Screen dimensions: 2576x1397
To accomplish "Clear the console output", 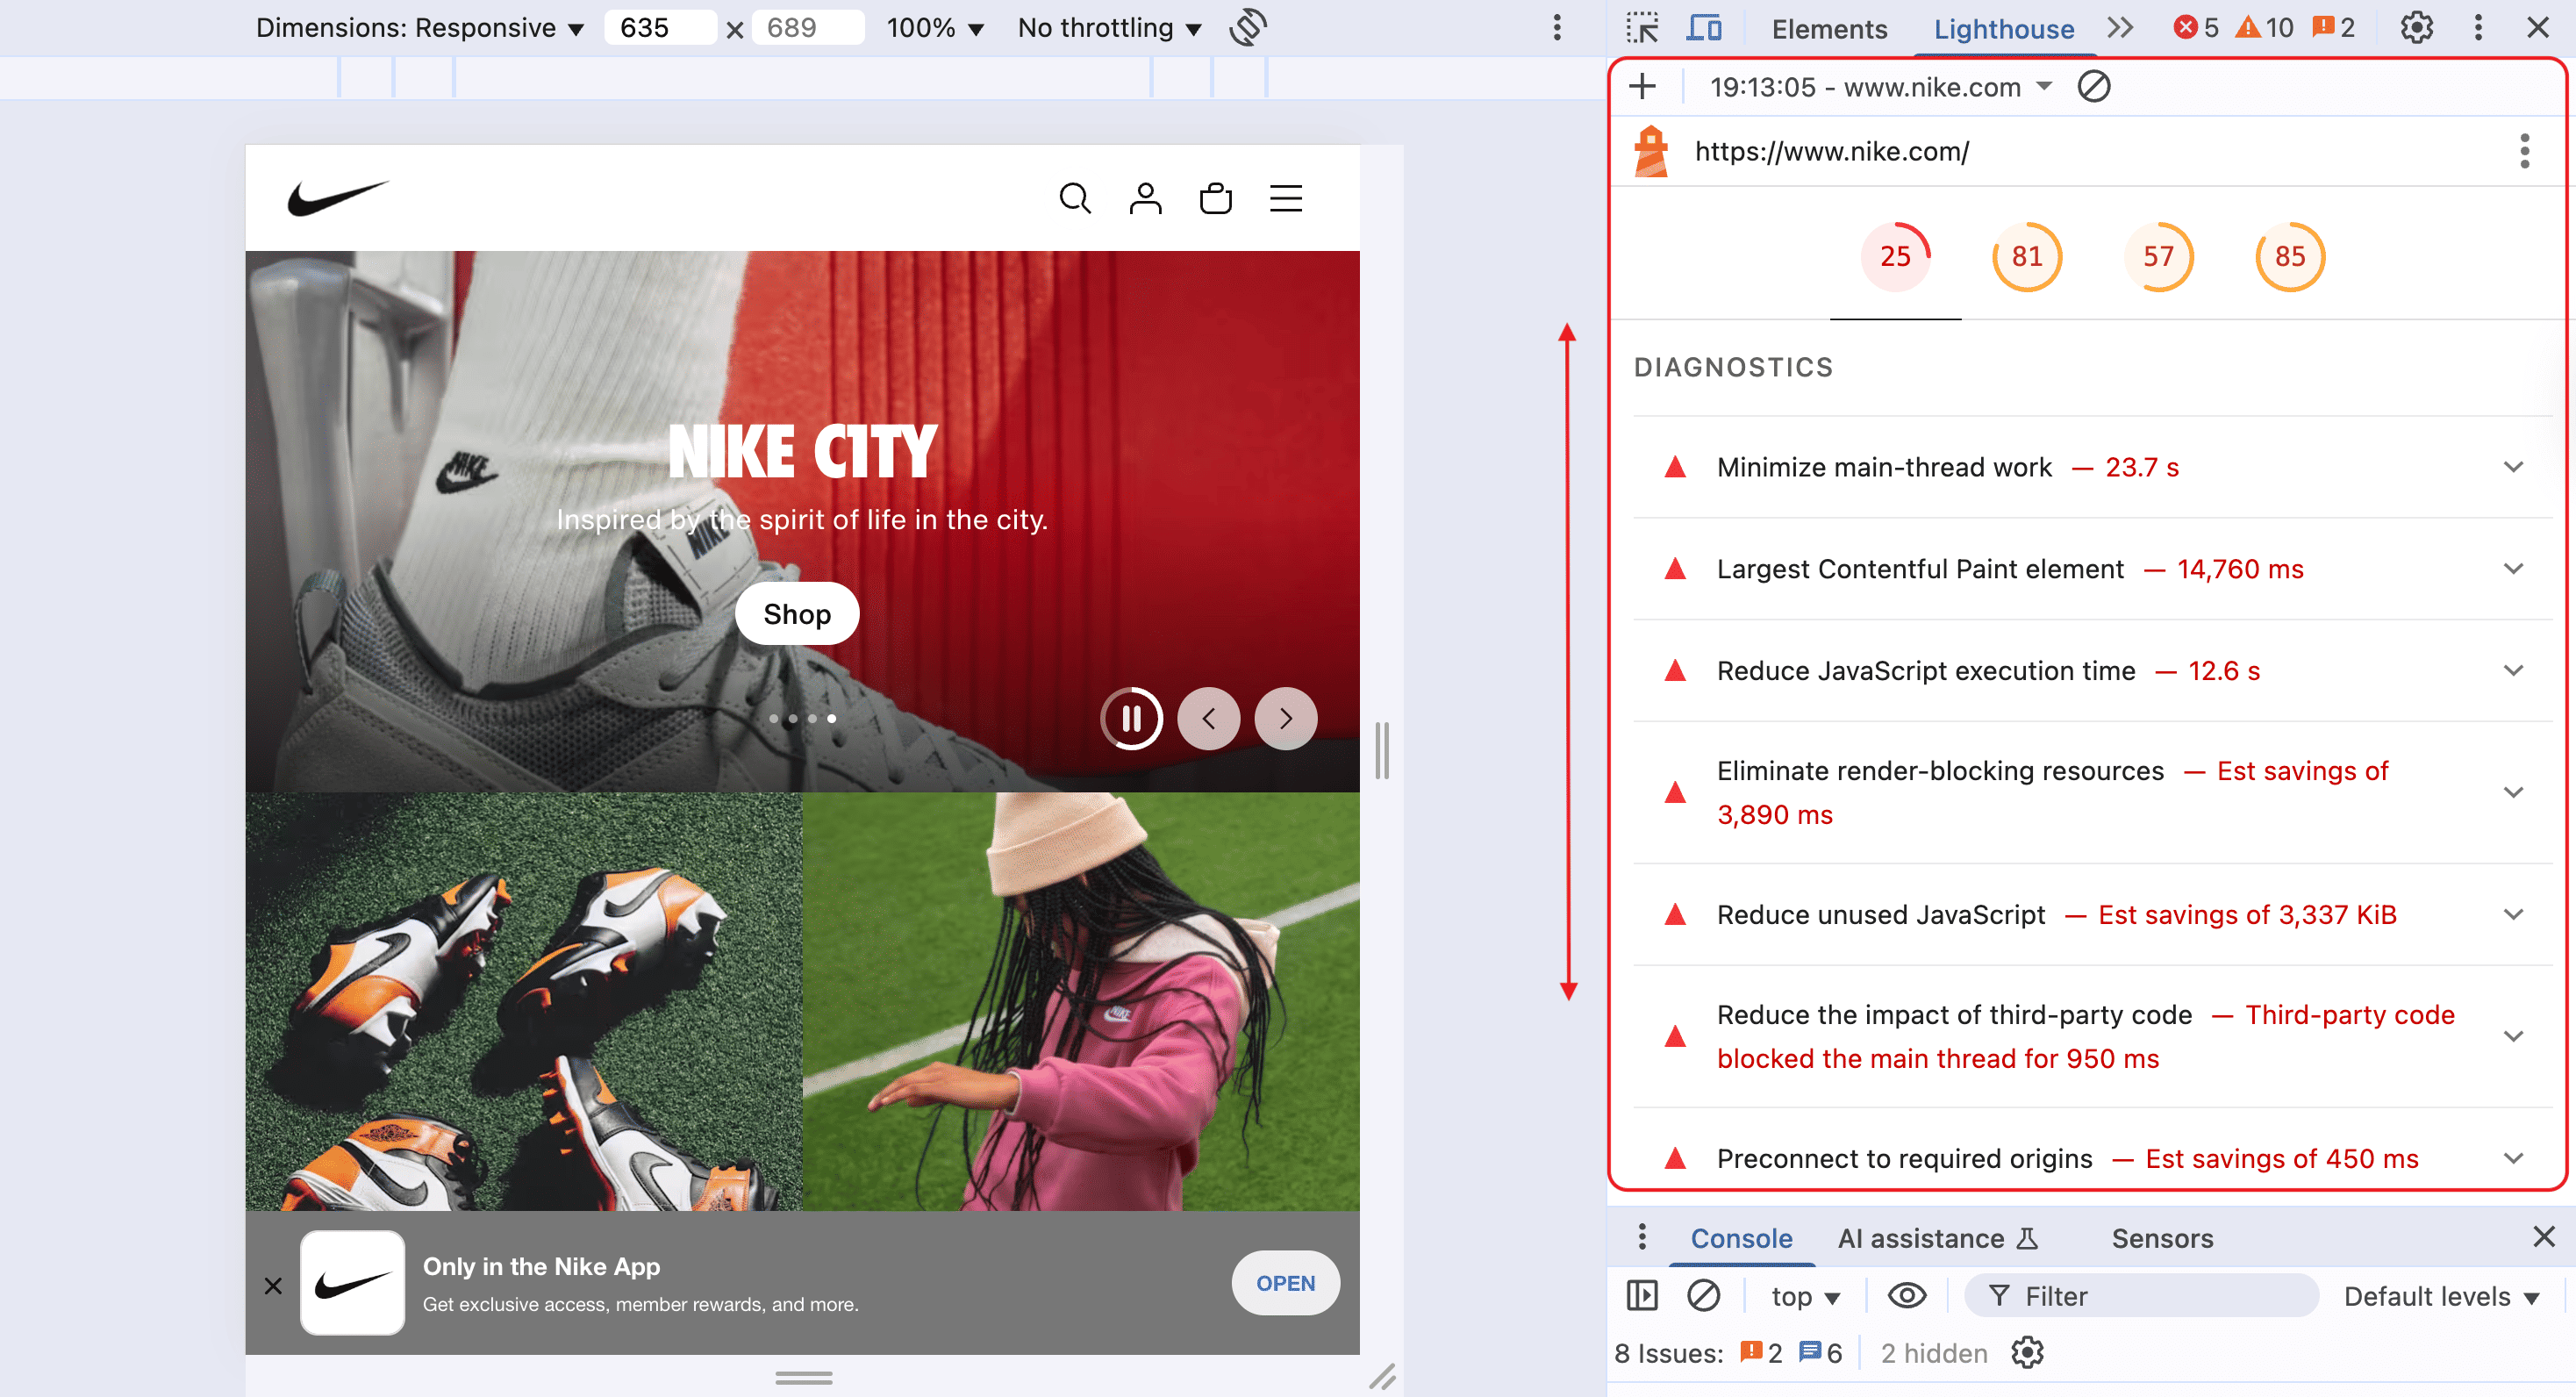I will [1703, 1296].
